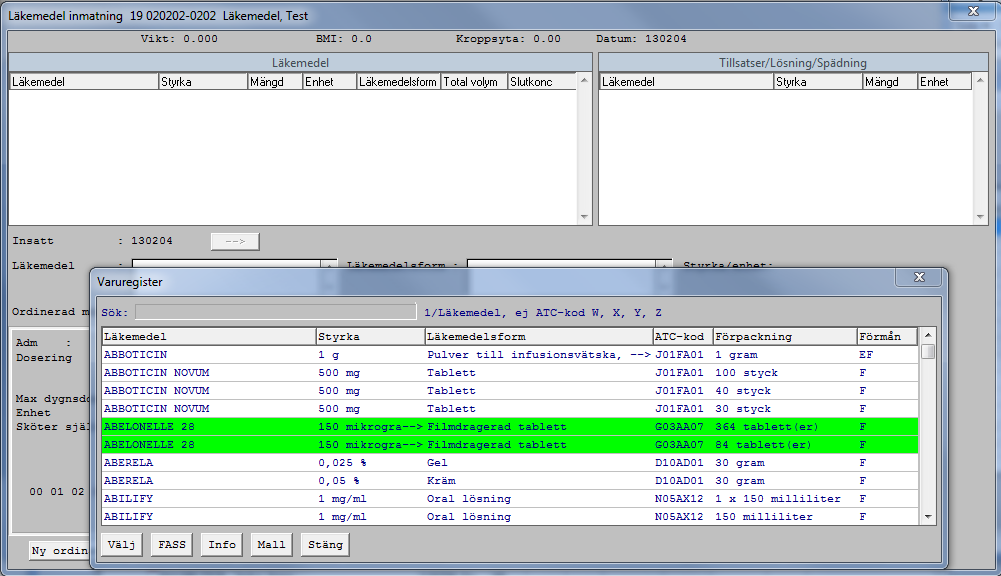Select ABELONELLE 28 with 84 tablett(er)
Screen dimensions: 1001x576
click(x=509, y=444)
